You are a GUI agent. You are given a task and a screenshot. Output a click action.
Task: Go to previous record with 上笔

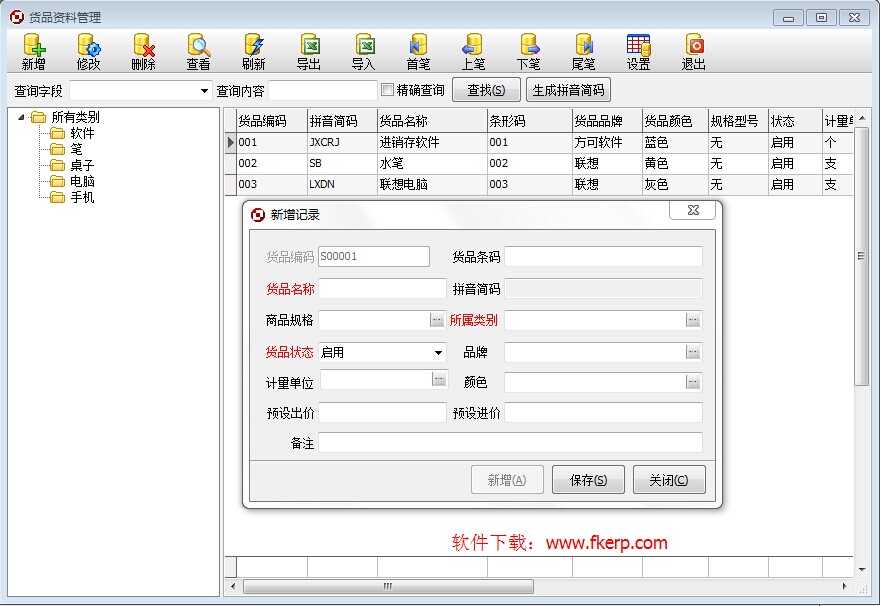474,52
